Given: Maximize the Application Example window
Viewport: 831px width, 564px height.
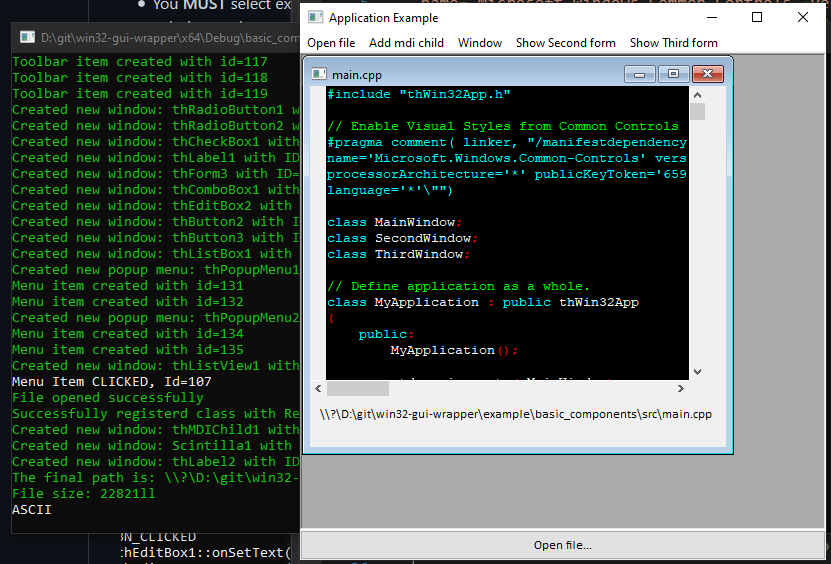Looking at the screenshot, I should pos(757,18).
